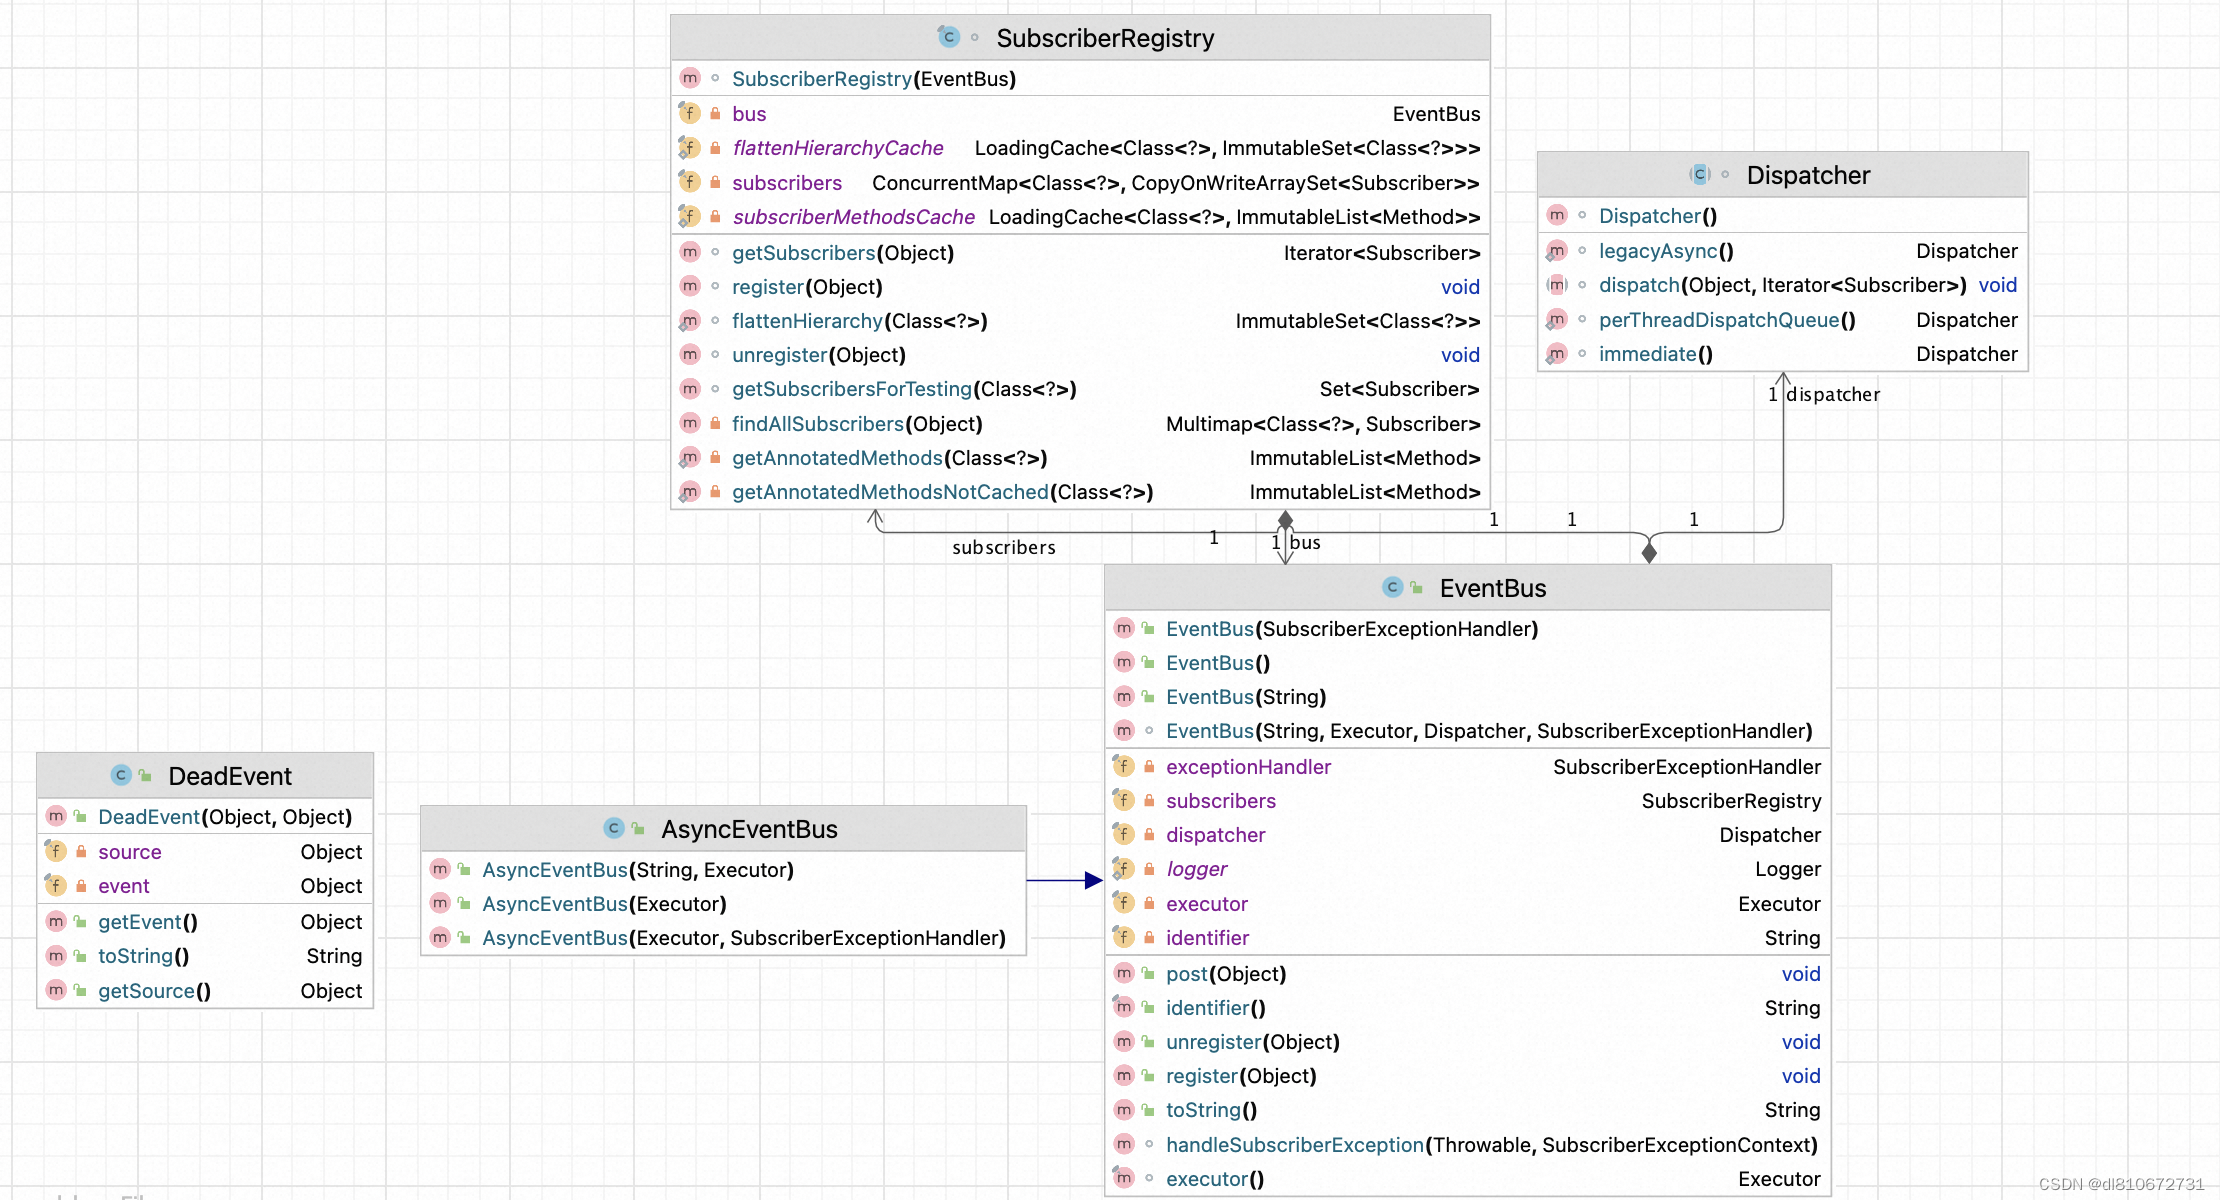
Task: Click the exceptionHandler field in EventBus
Action: [1248, 767]
